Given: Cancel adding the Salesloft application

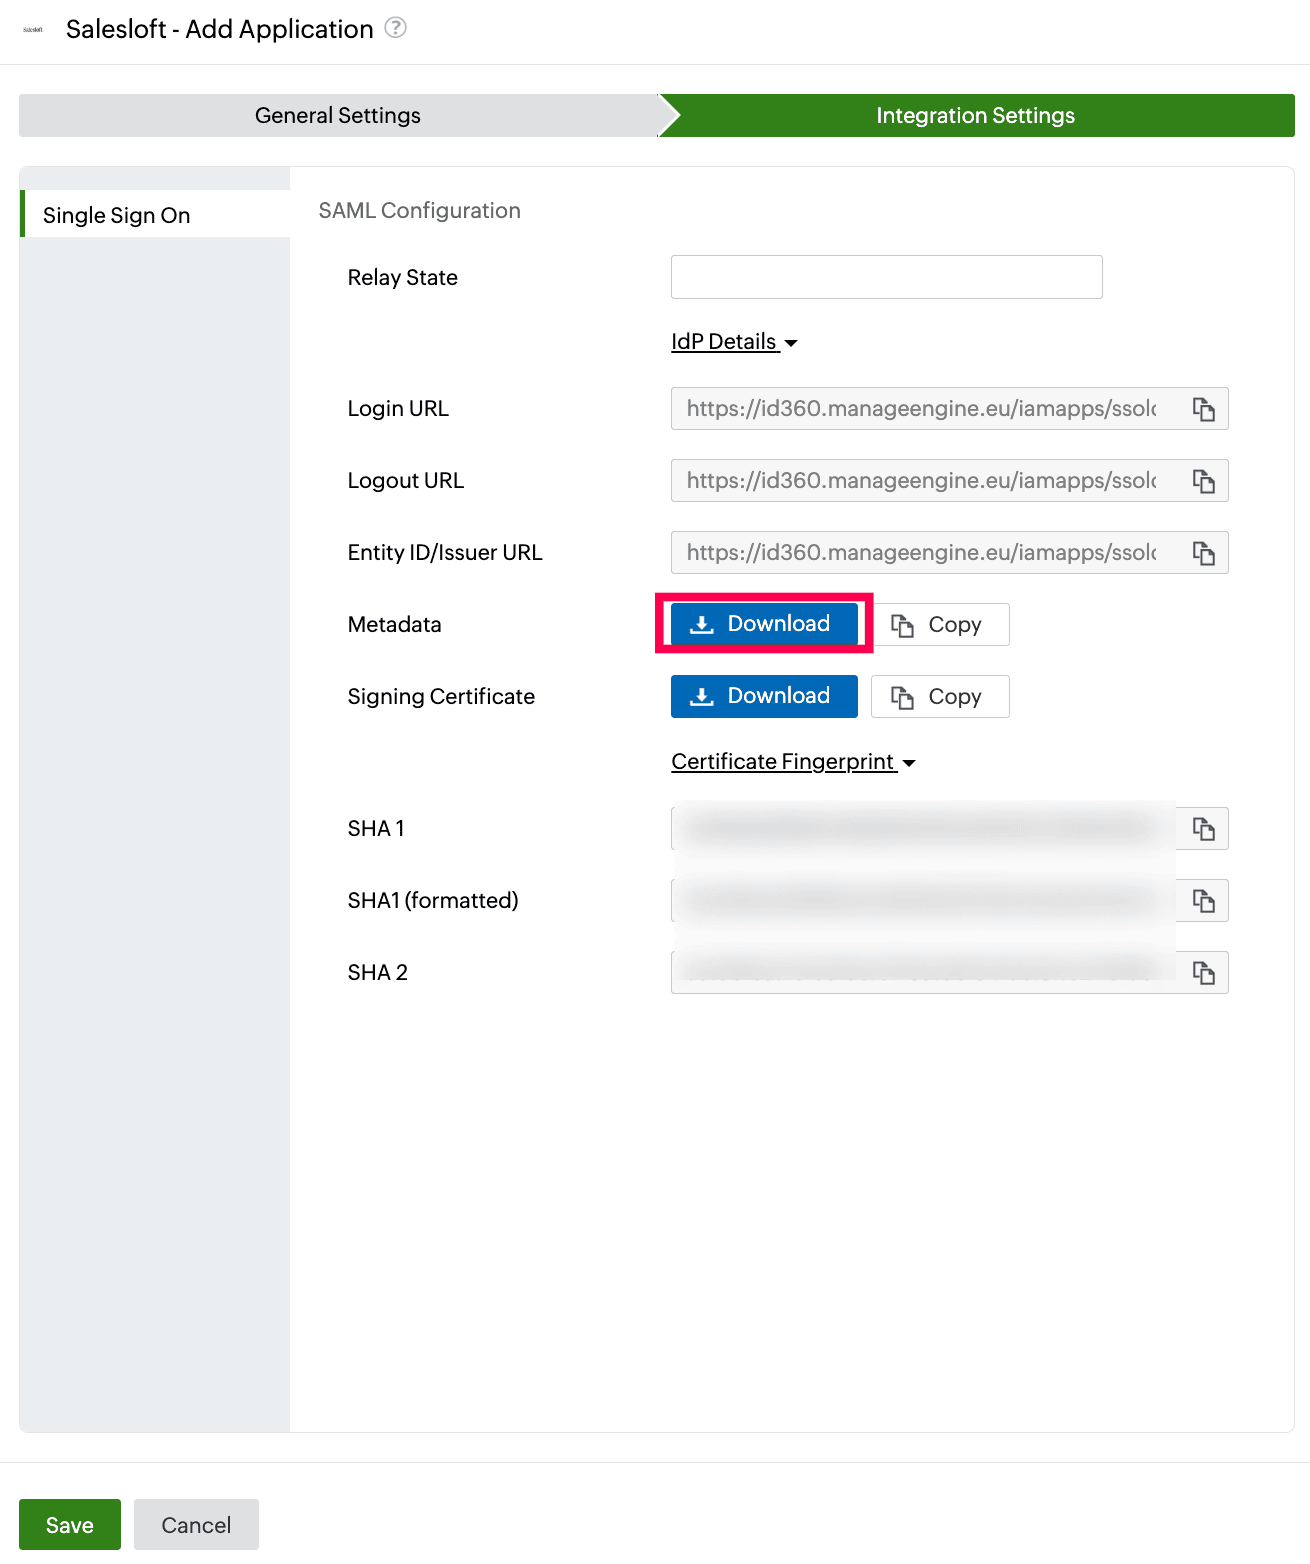Looking at the screenshot, I should (196, 1524).
